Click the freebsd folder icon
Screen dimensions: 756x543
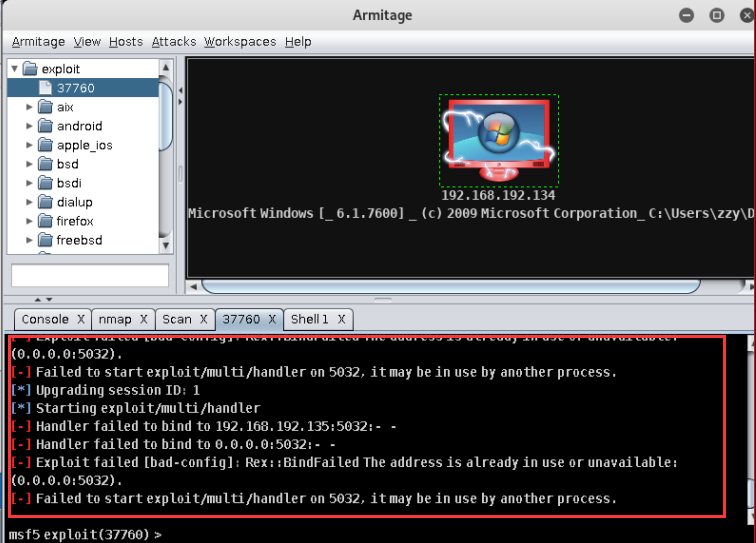[45, 240]
